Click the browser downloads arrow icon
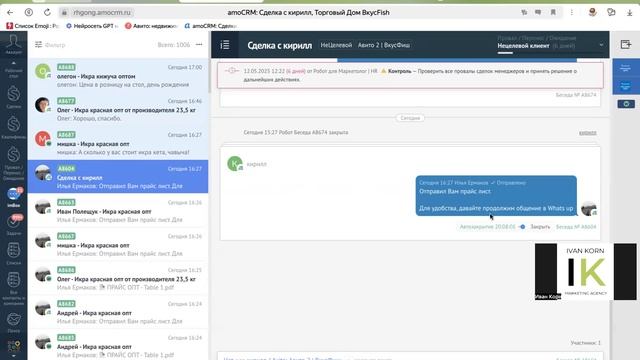Viewport: 640px width, 360px height. coord(629,13)
